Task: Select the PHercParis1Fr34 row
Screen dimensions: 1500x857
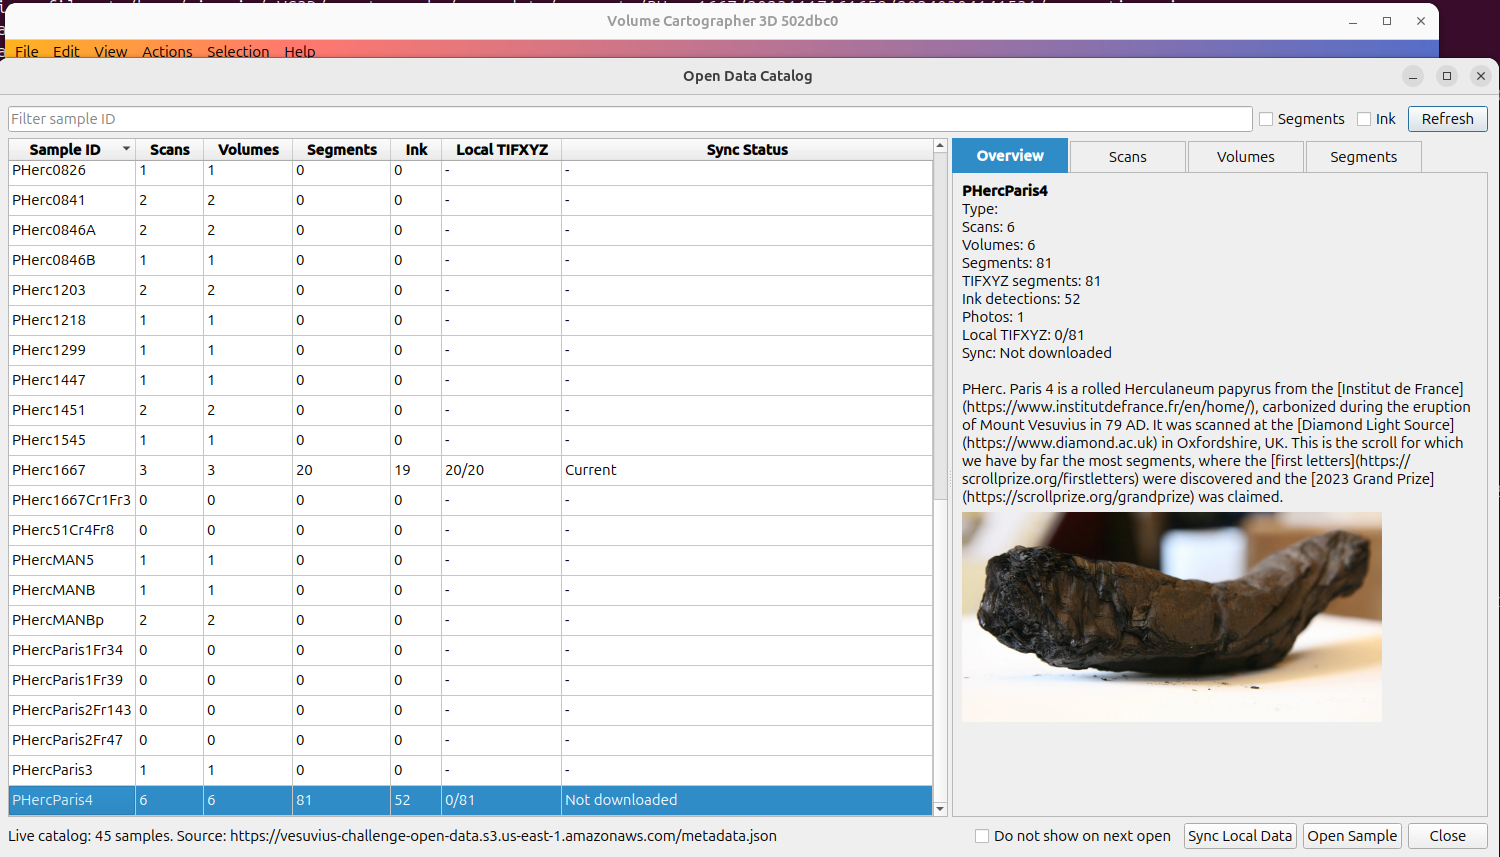Action: tap(471, 650)
